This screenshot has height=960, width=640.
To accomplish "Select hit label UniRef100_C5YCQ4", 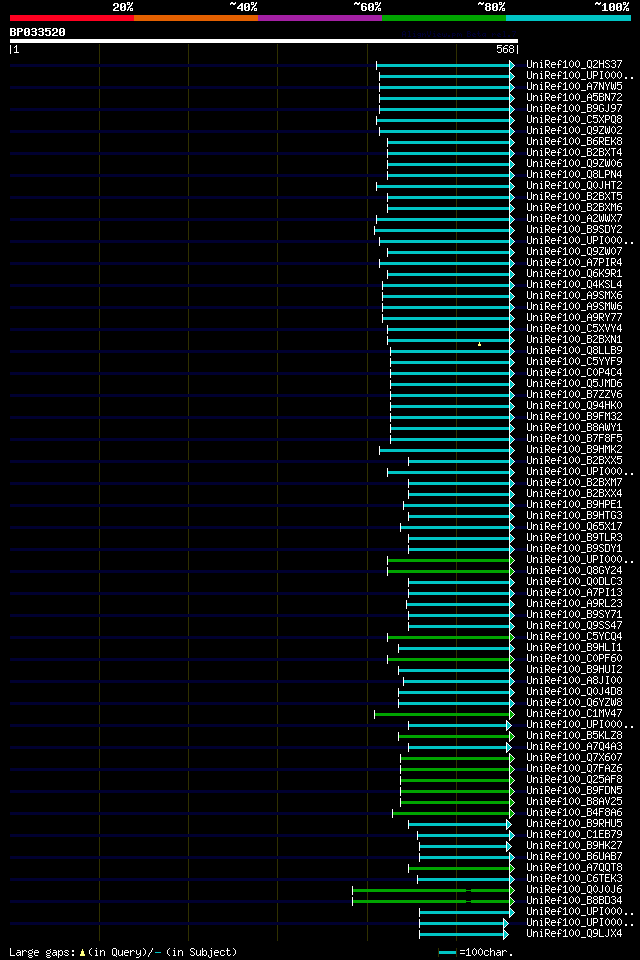I will point(574,637).
